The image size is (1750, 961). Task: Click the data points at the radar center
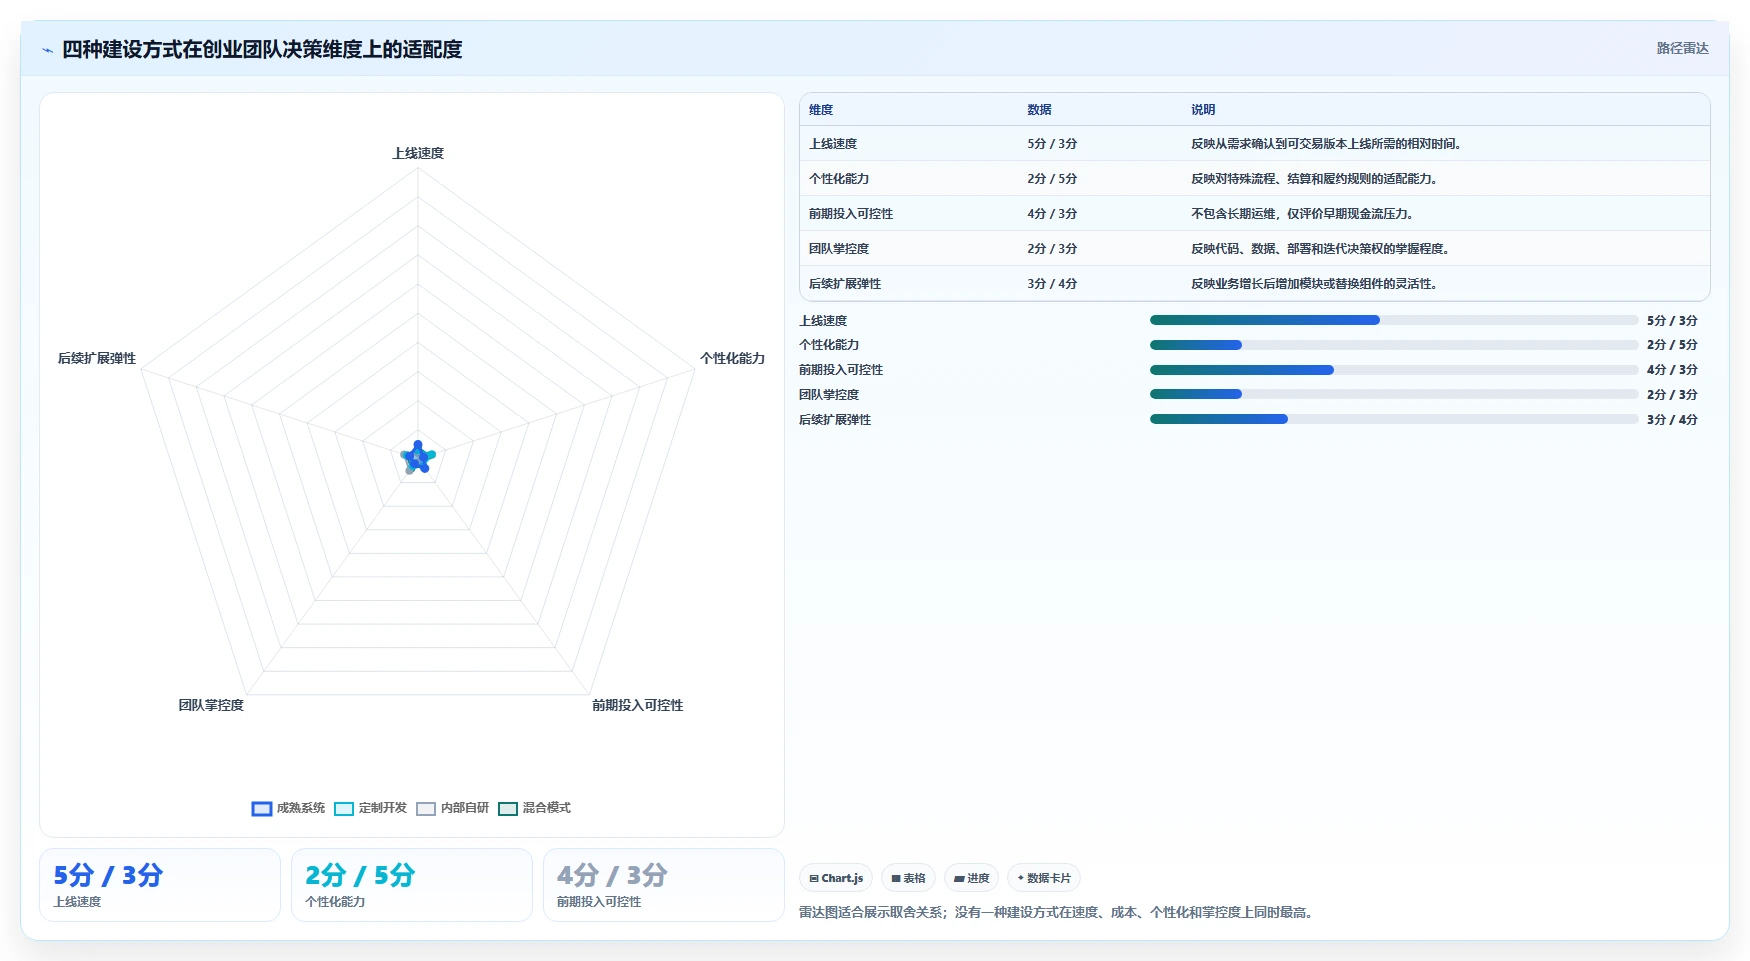418,457
